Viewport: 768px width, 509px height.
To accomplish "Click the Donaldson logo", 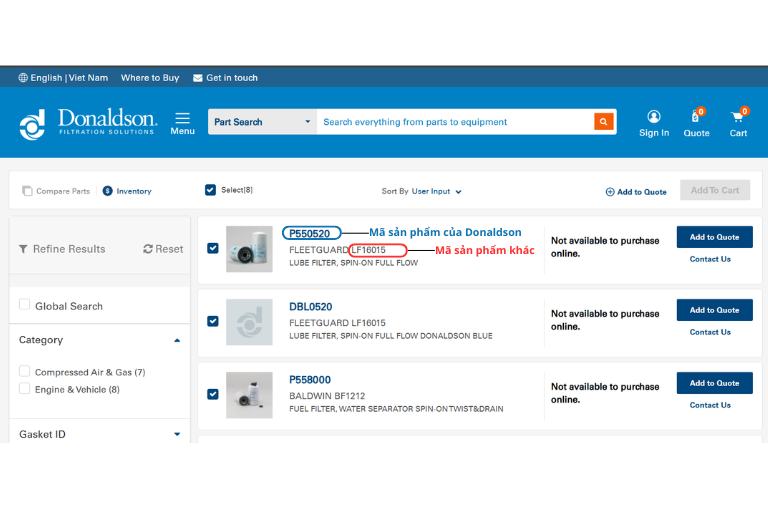I will tap(88, 123).
